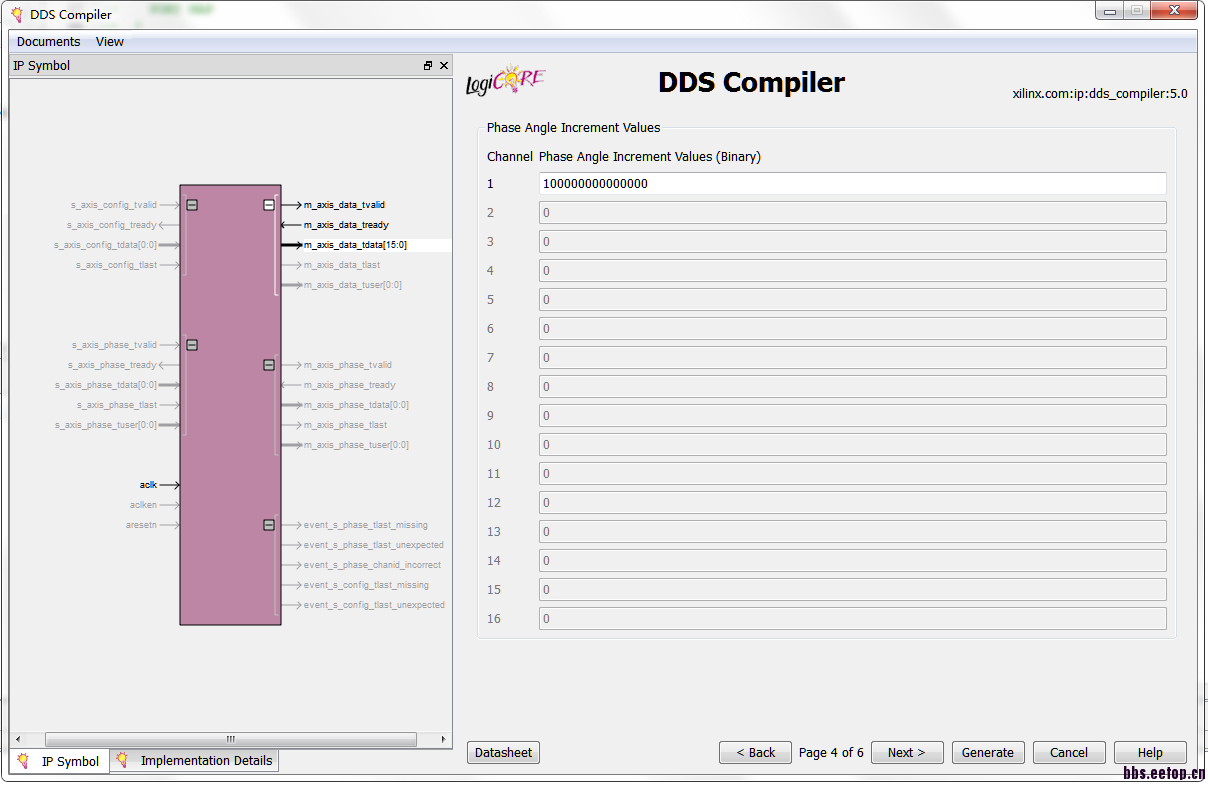Collapse the s_axis_config port group
This screenshot has width=1208, height=785.
coord(192,205)
